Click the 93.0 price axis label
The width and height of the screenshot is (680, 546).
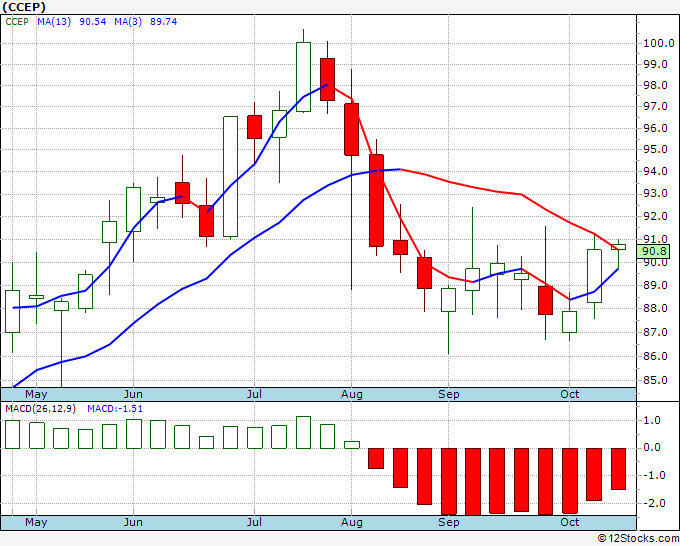655,193
